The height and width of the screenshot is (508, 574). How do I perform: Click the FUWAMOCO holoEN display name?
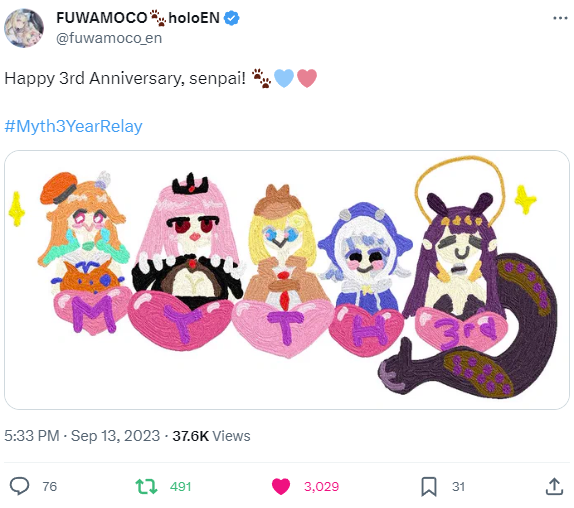[138, 18]
